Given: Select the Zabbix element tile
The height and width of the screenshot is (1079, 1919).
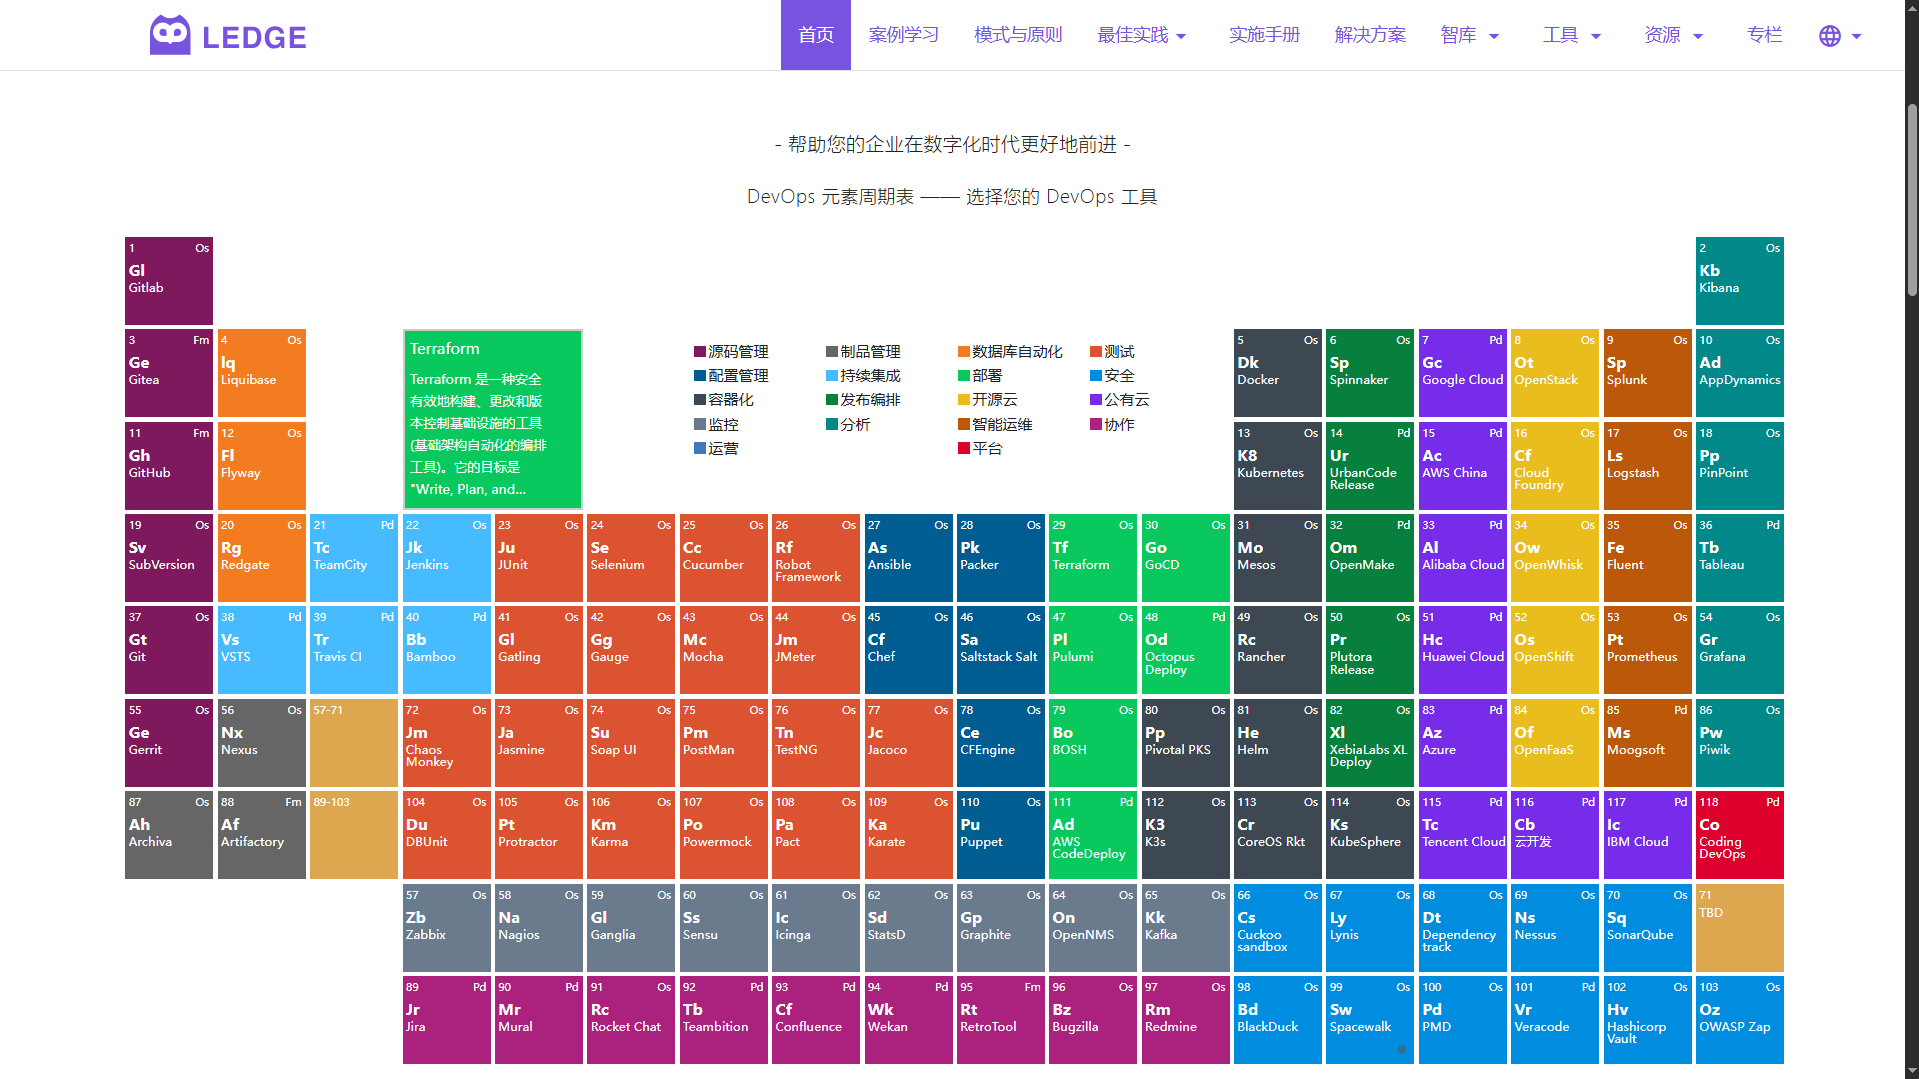Looking at the screenshot, I should tap(447, 928).
